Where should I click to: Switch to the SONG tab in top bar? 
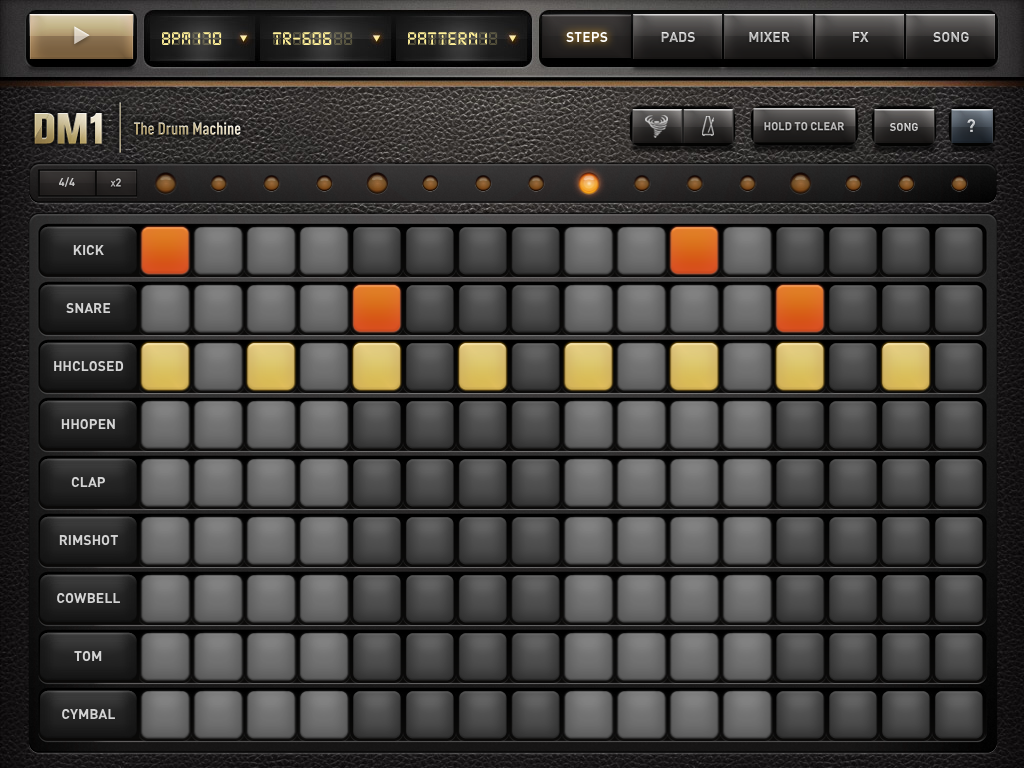(x=951, y=37)
